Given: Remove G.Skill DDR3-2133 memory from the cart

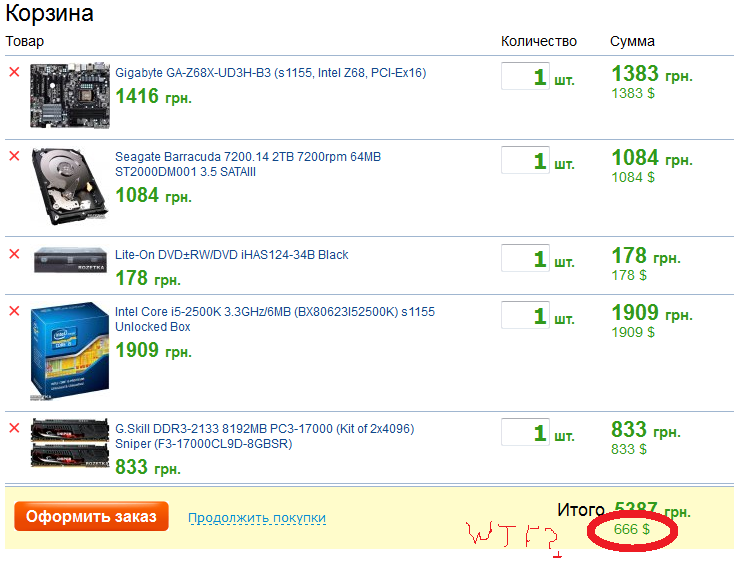Looking at the screenshot, I should pos(14,428).
